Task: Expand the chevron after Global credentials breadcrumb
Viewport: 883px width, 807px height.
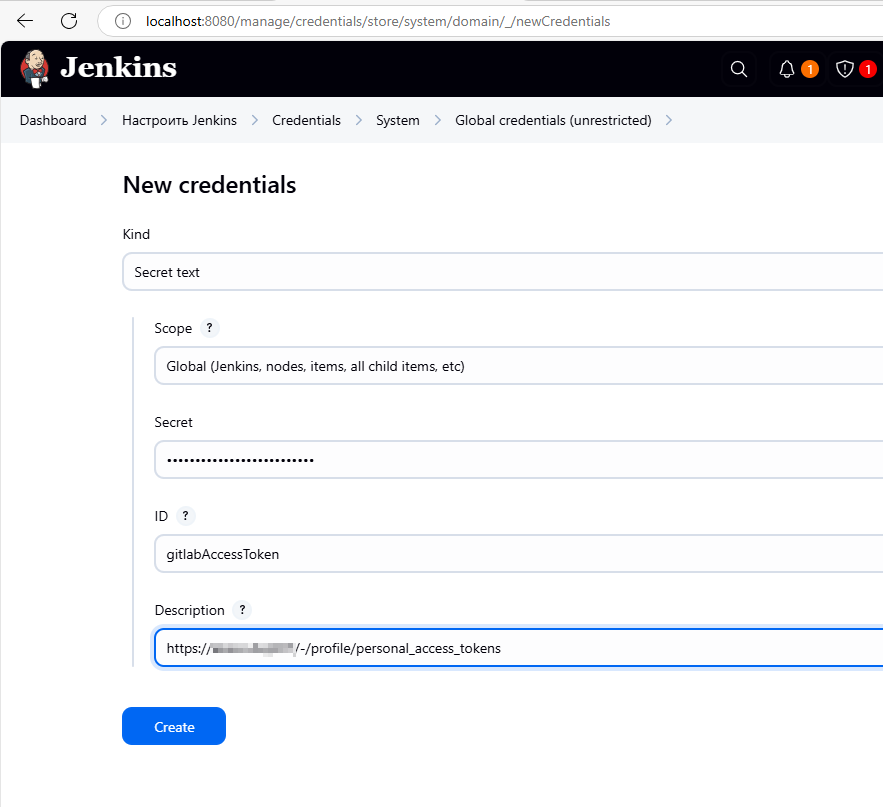Action: pos(668,120)
